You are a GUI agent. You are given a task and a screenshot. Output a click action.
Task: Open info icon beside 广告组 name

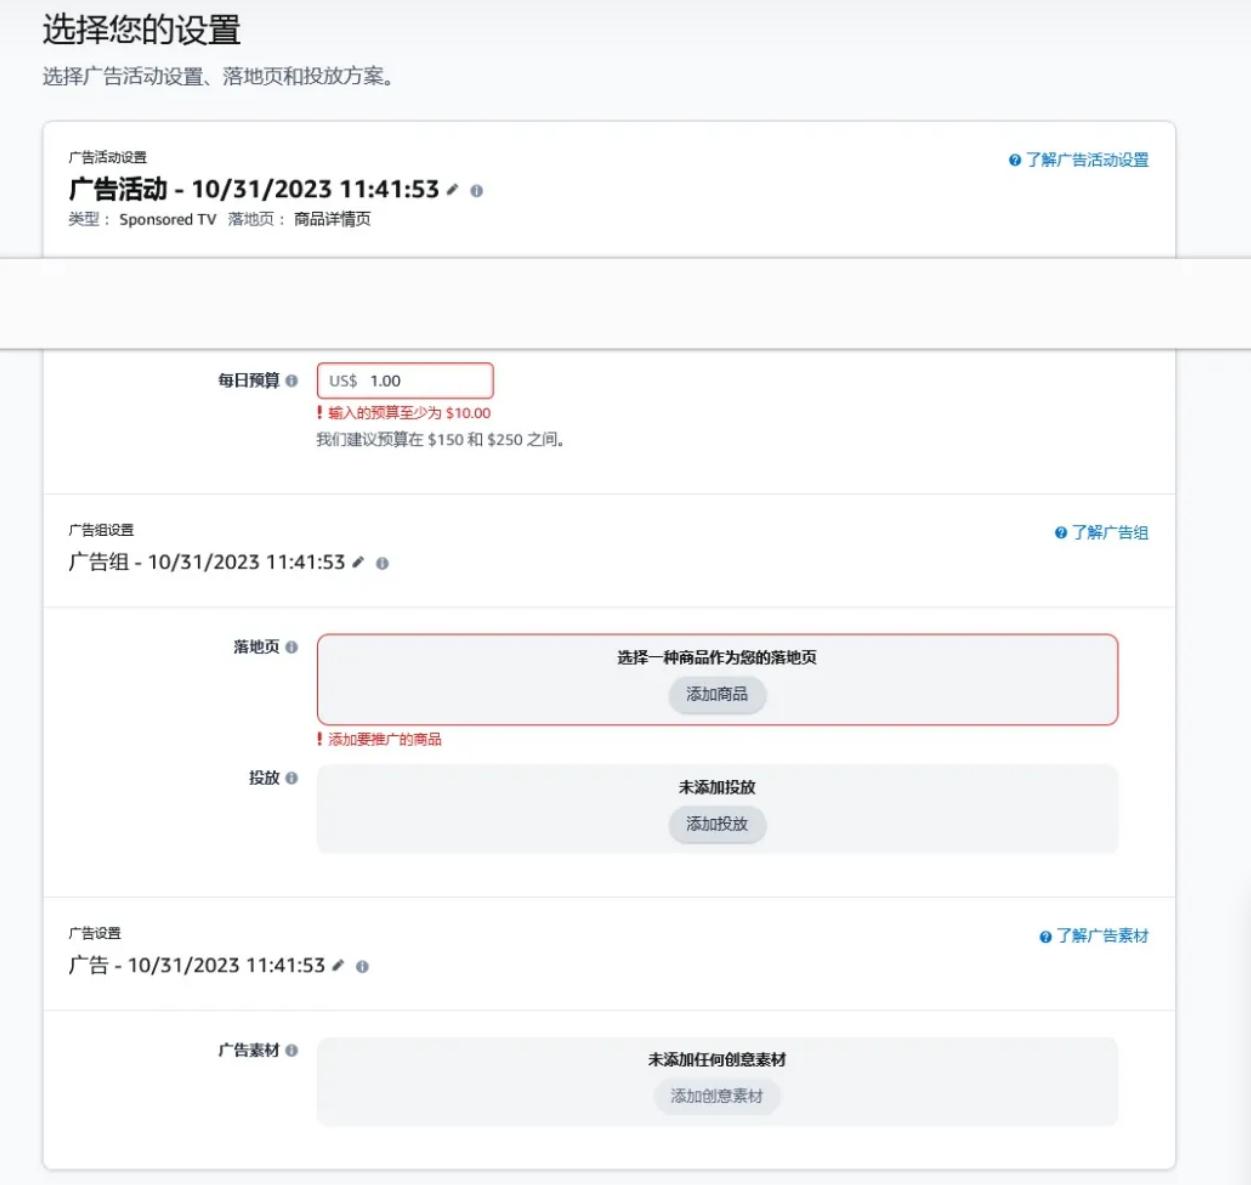point(382,563)
